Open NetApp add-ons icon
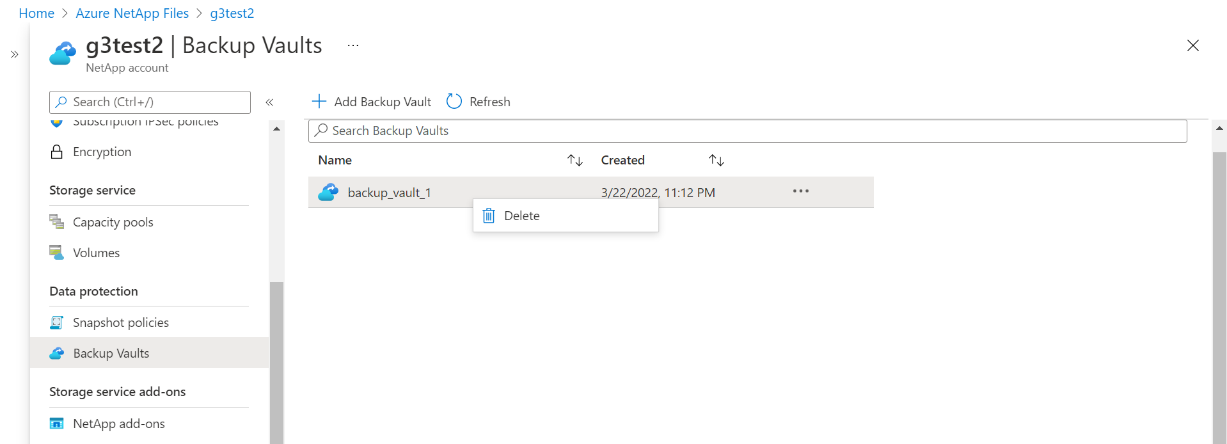The image size is (1227, 444). tap(57, 424)
